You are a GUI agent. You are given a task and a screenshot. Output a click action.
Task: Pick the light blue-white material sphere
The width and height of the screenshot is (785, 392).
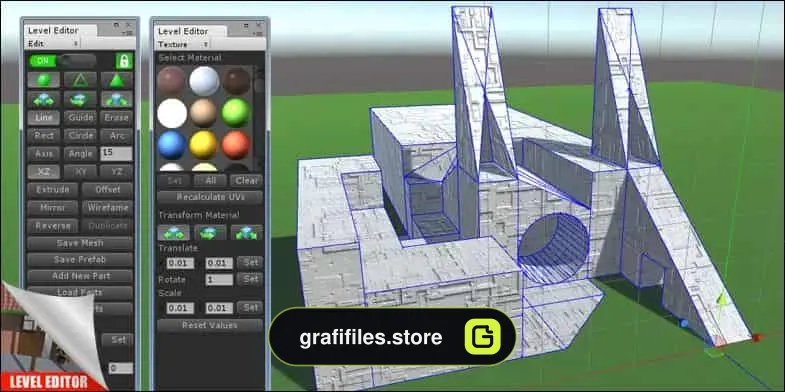pos(204,81)
